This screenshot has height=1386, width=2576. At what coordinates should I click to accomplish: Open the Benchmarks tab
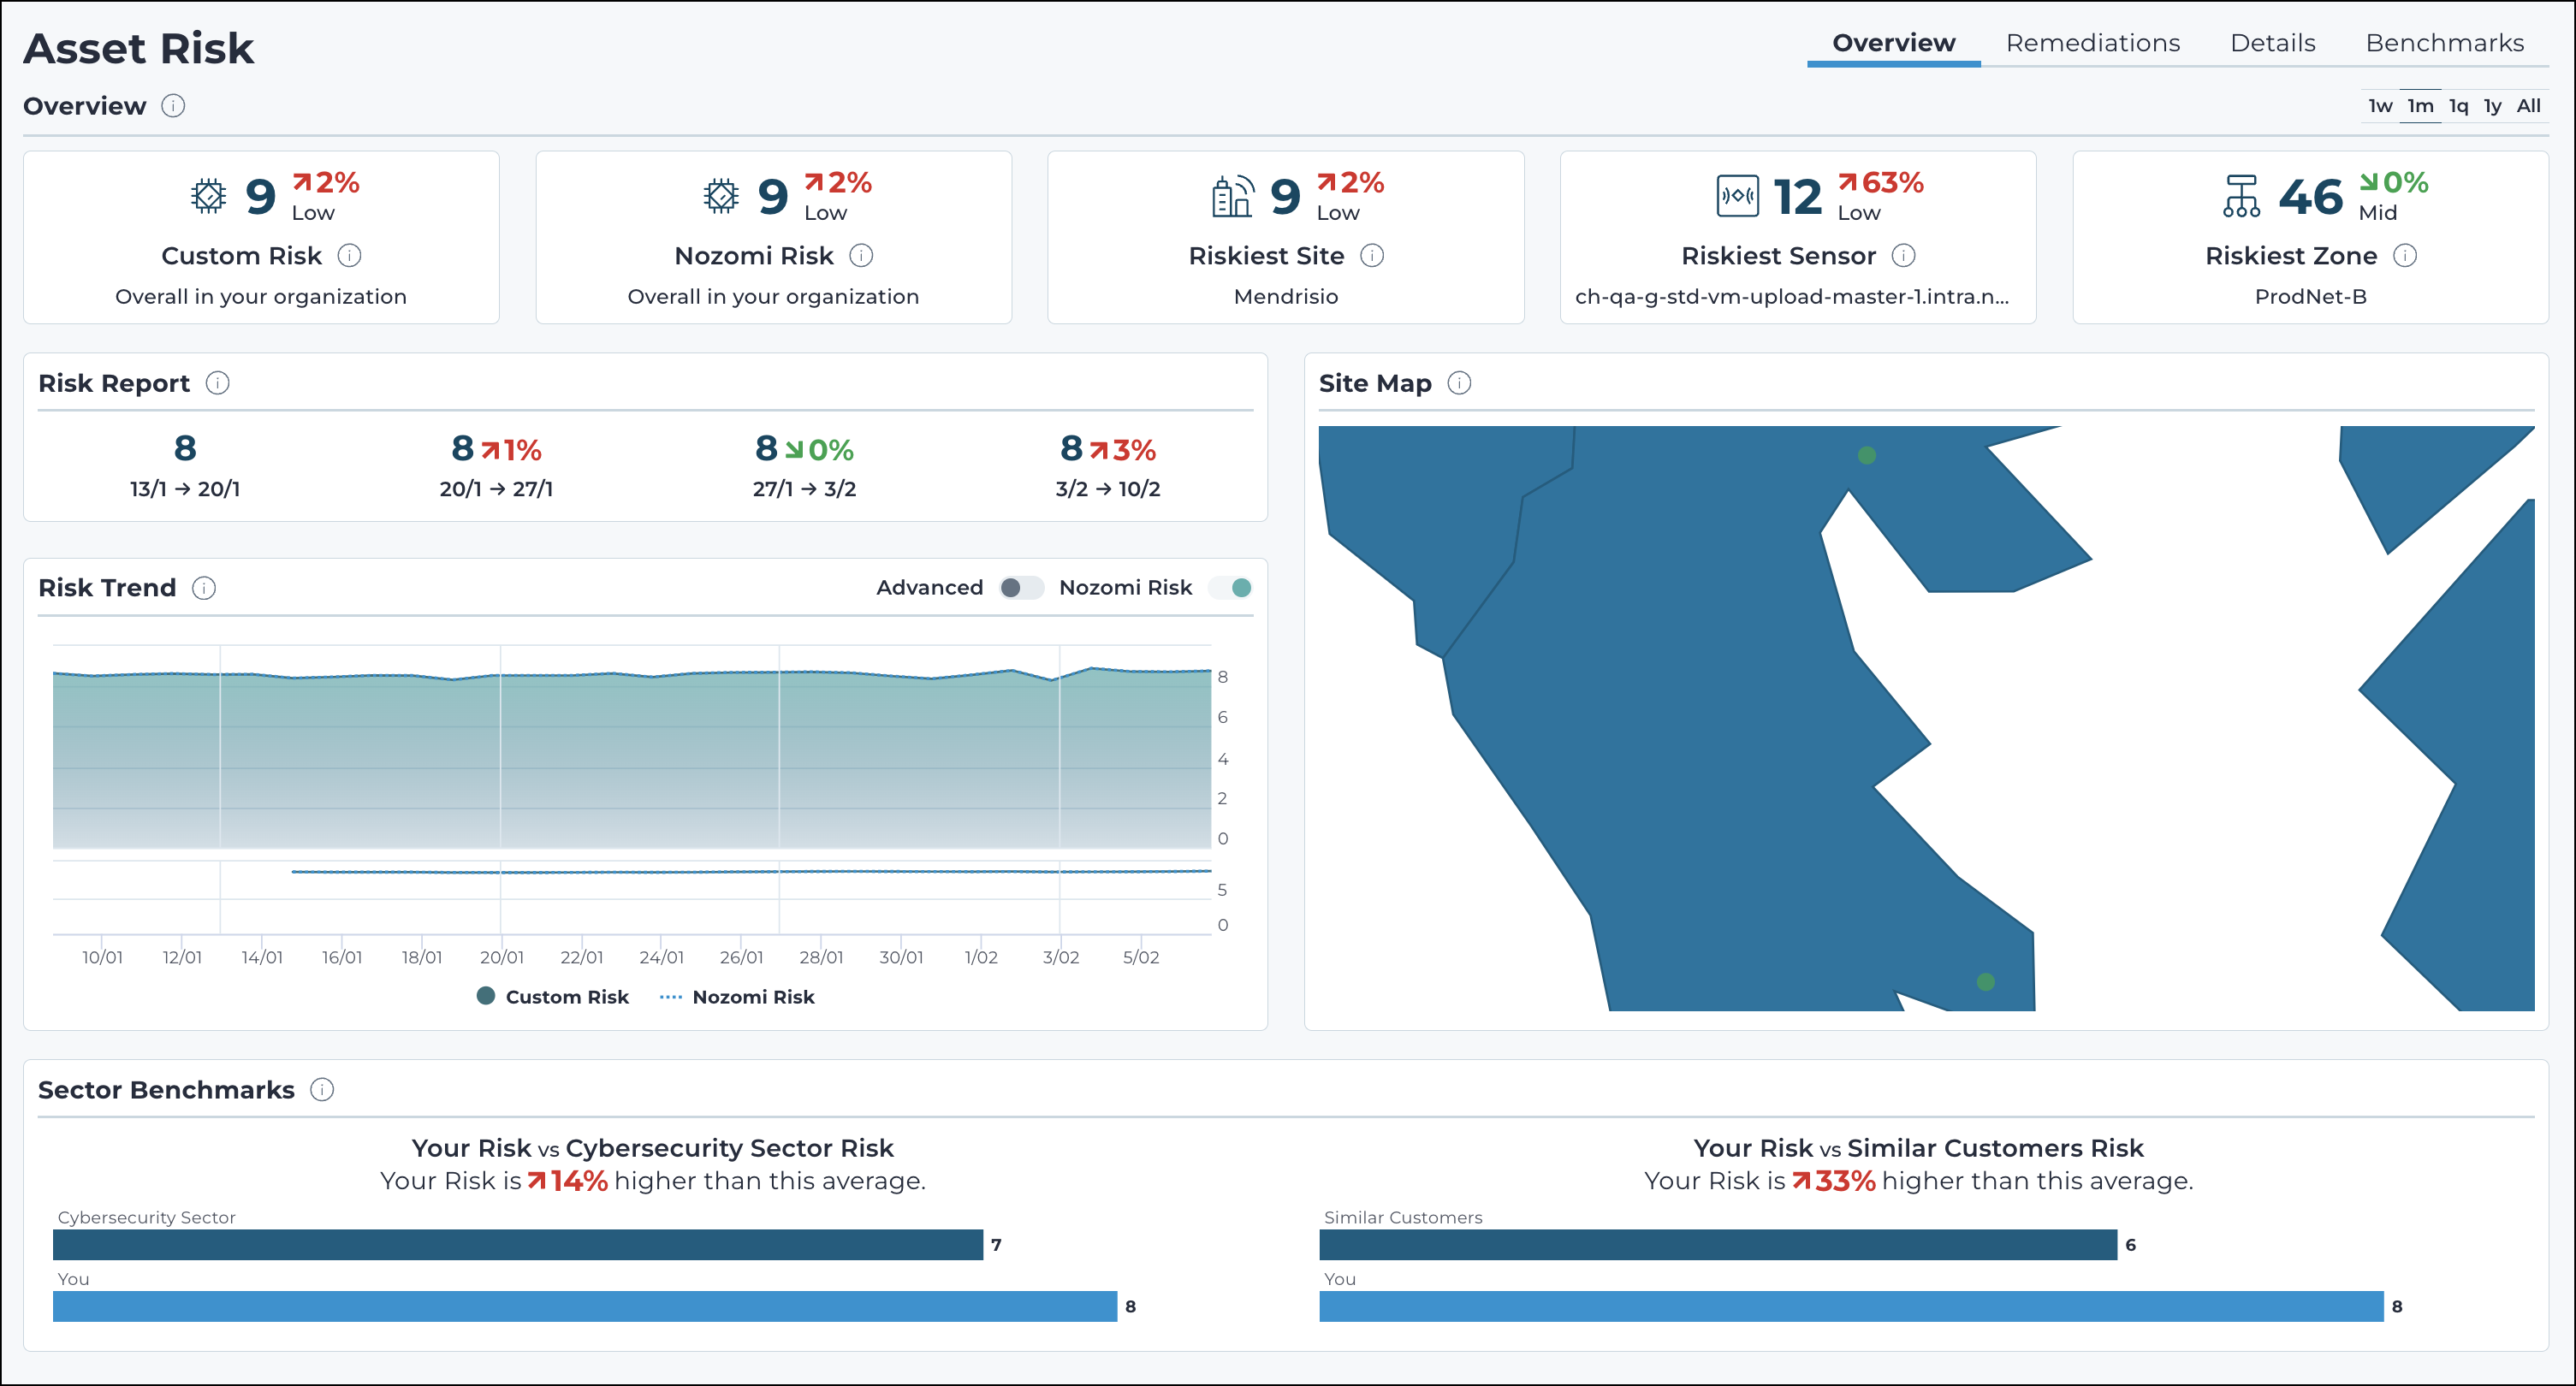pos(2444,43)
